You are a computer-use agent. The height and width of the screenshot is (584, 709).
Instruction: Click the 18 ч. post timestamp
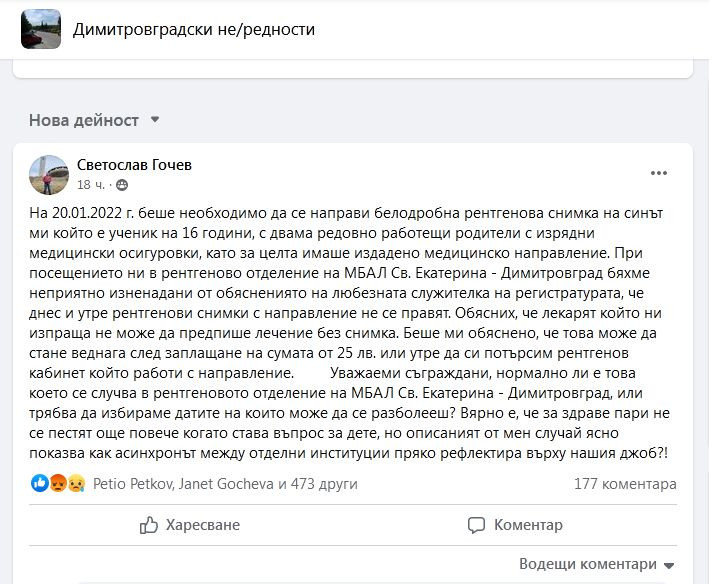point(90,185)
